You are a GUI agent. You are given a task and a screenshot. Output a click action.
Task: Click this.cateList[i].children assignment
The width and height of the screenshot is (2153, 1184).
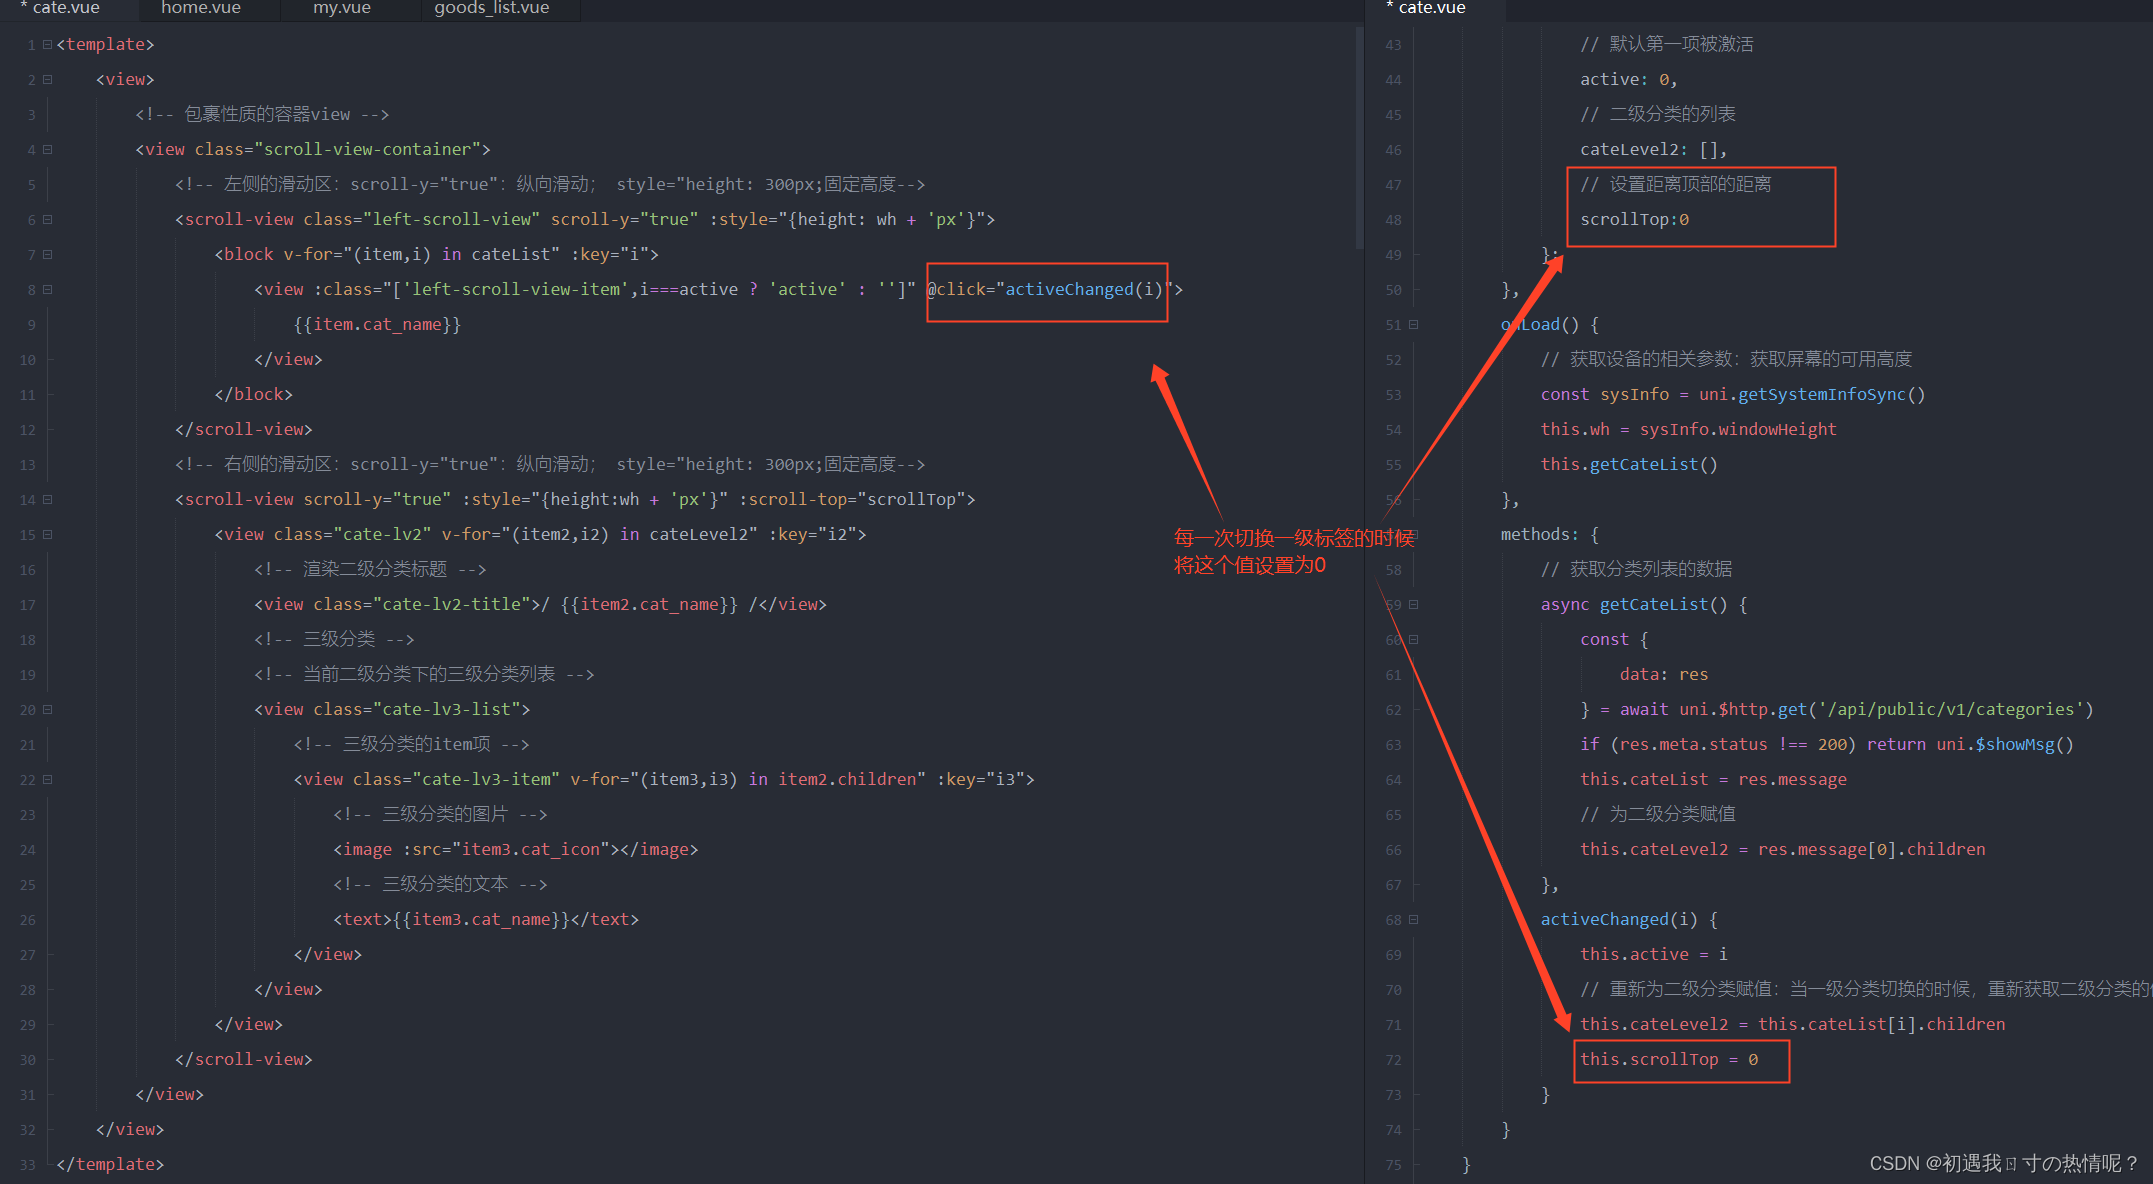[x=1792, y=1025]
